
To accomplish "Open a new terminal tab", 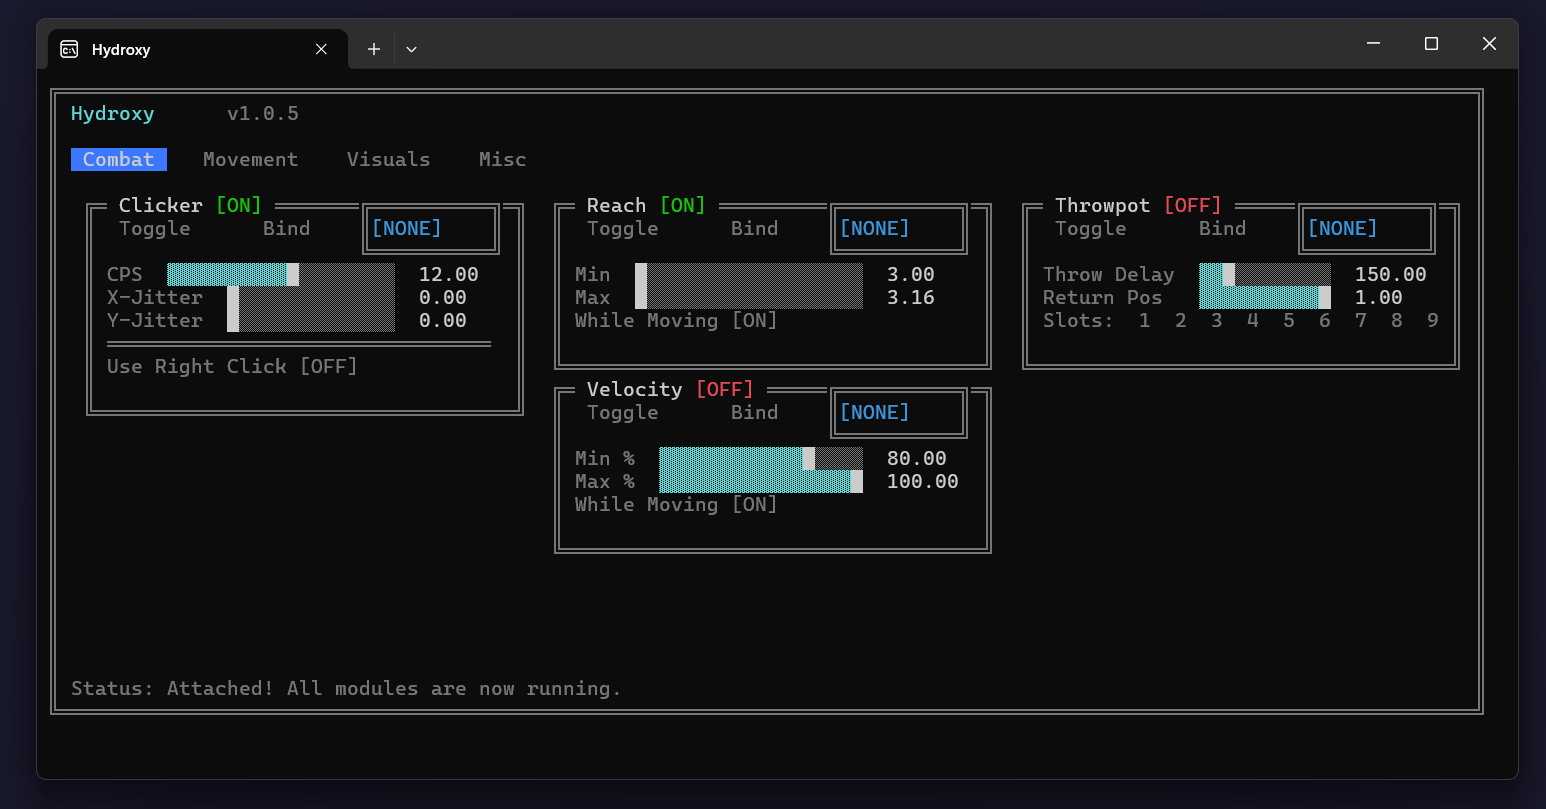I will [374, 49].
